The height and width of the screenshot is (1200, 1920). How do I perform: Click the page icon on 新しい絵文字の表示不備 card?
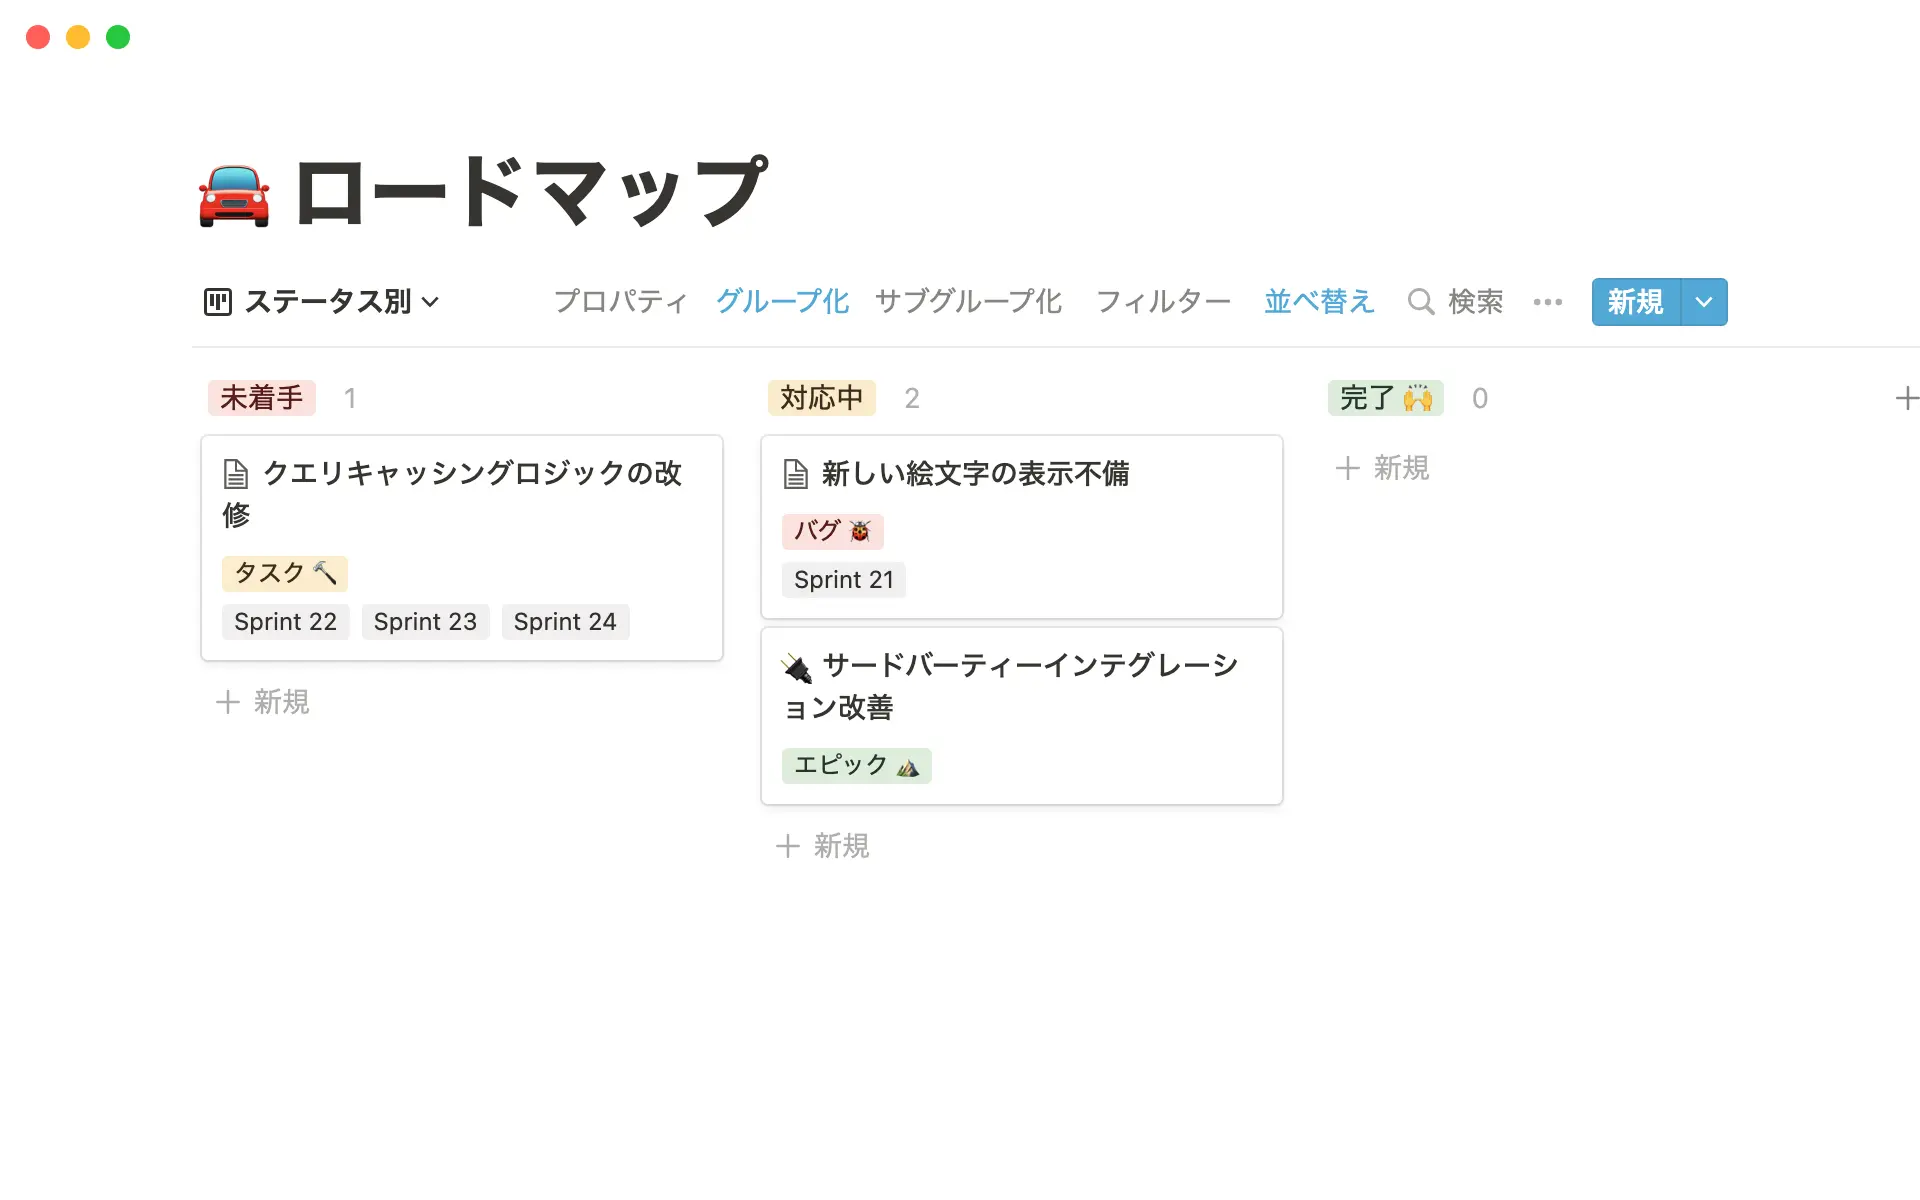[796, 474]
